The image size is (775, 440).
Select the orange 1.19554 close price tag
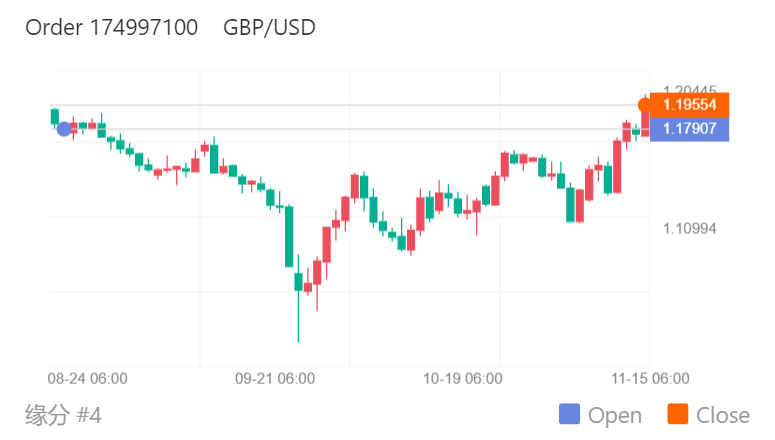(689, 105)
